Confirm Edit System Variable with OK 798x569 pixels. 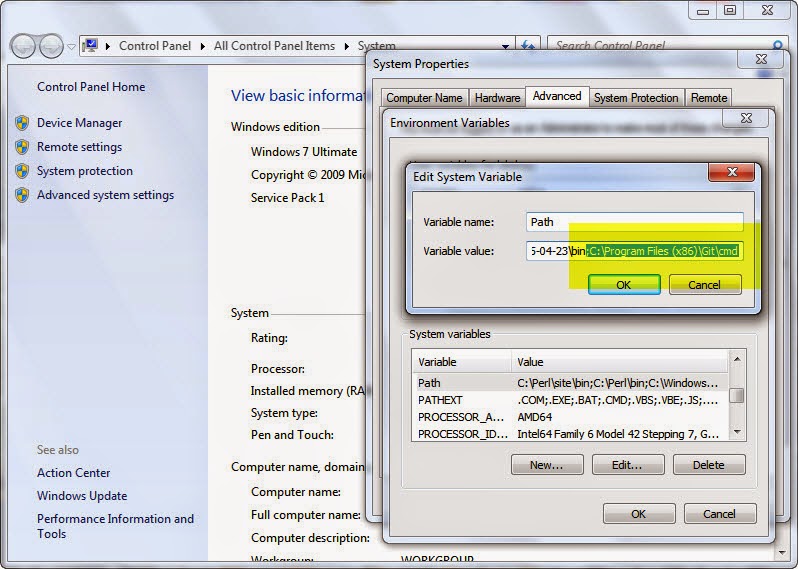(x=624, y=284)
